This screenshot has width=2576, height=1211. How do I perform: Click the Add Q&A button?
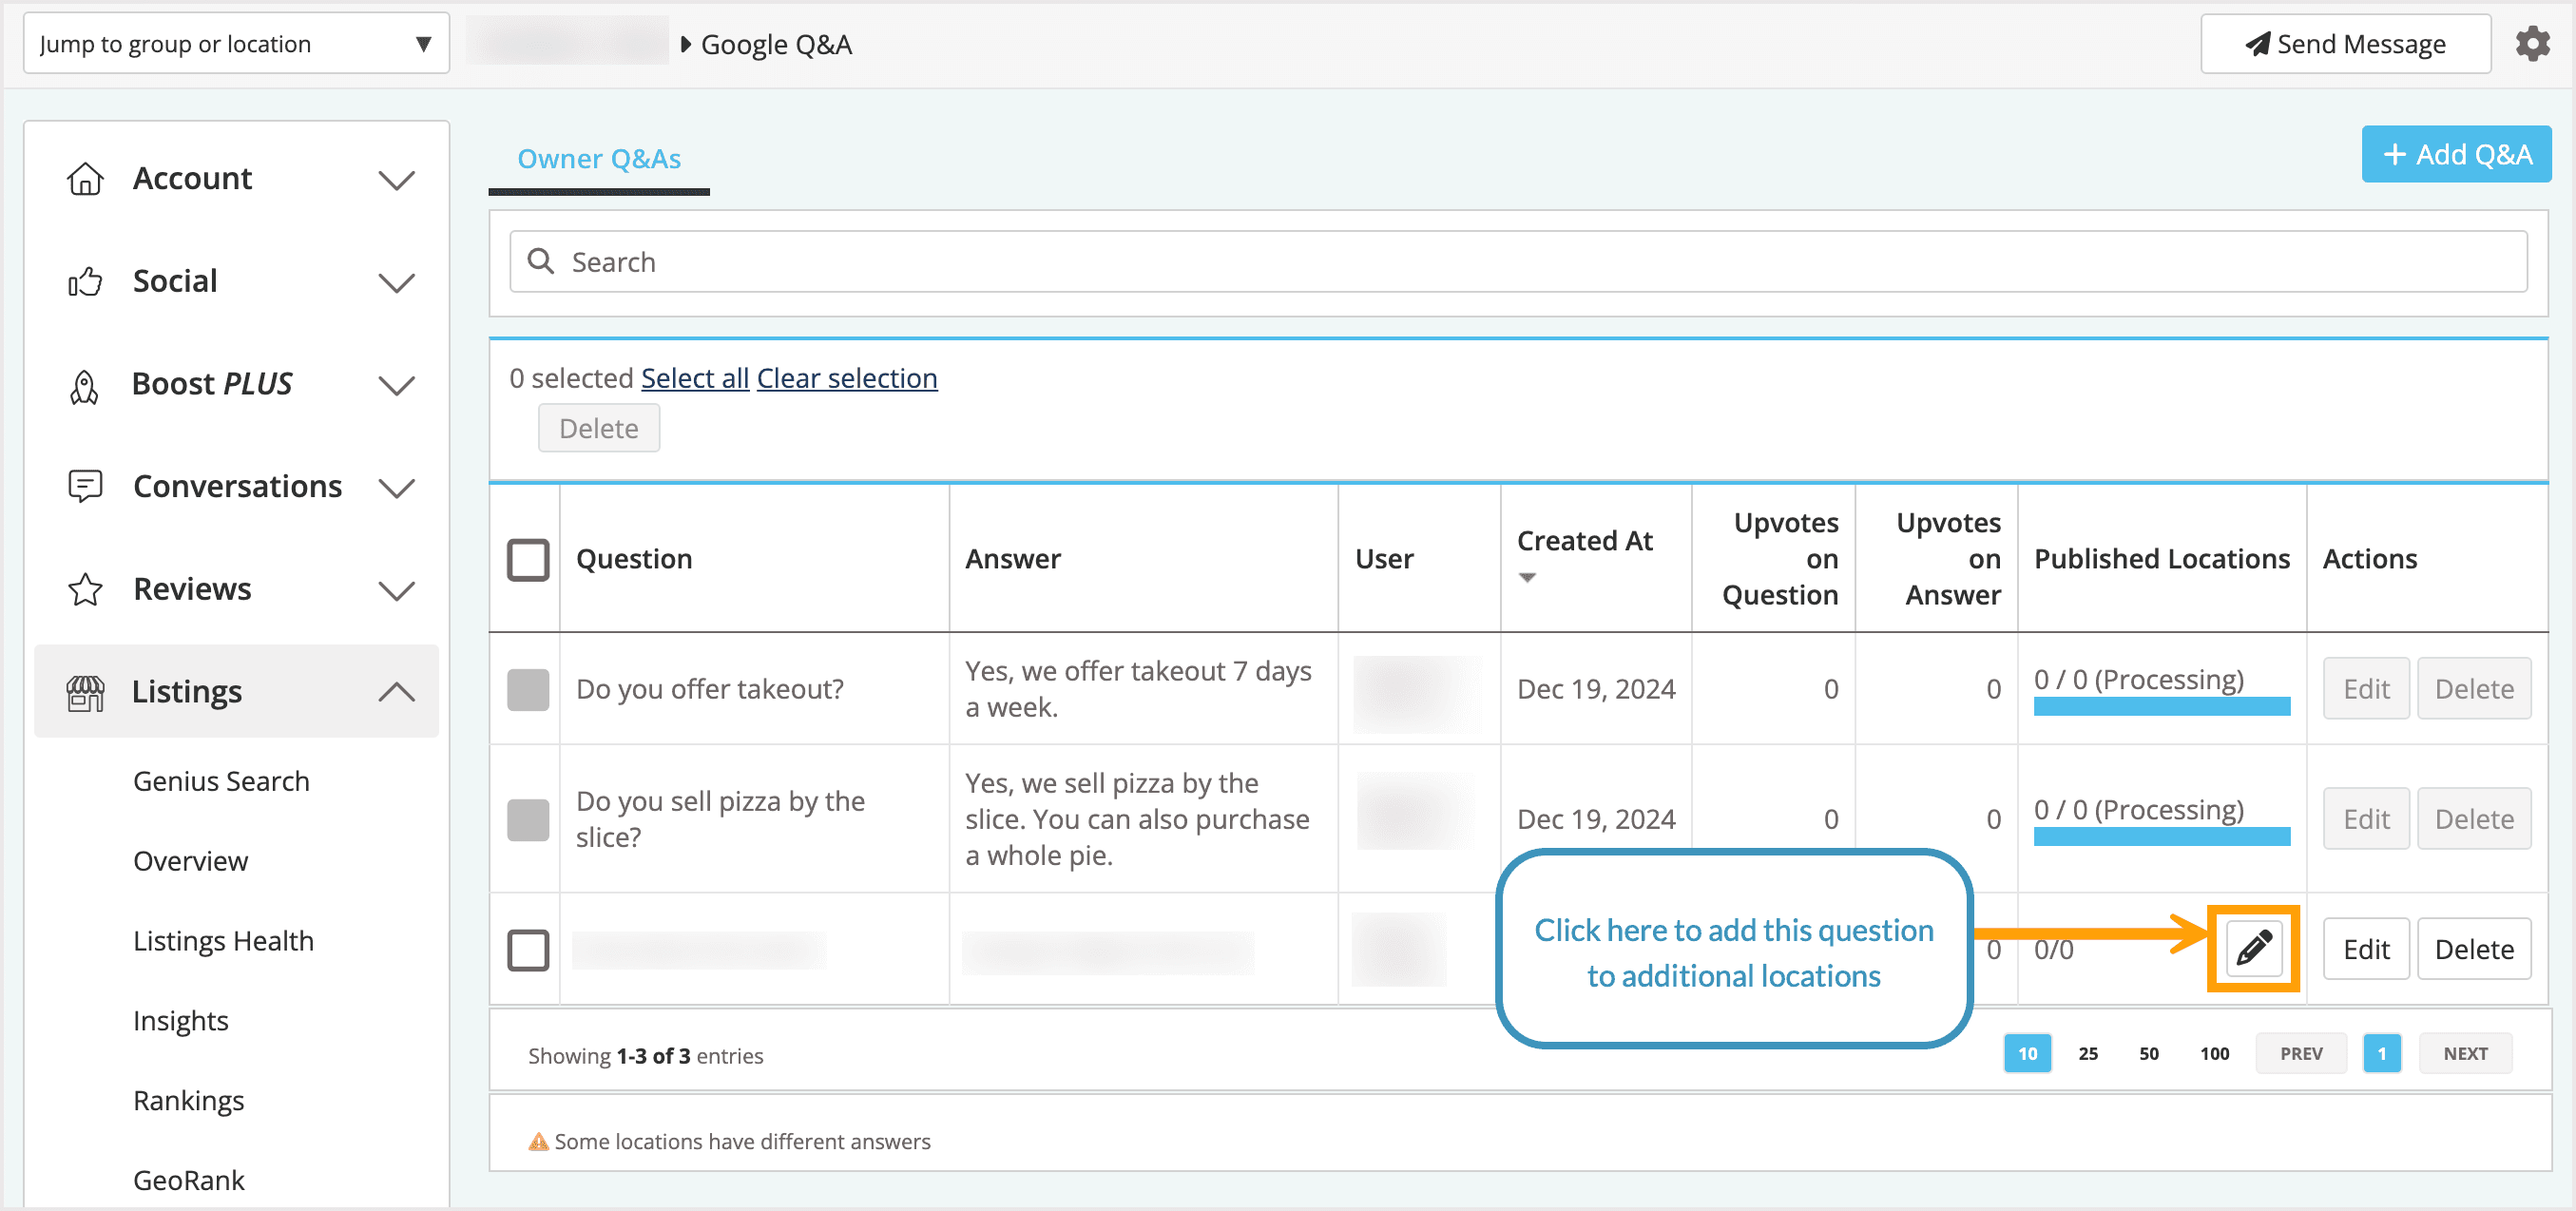tap(2455, 155)
